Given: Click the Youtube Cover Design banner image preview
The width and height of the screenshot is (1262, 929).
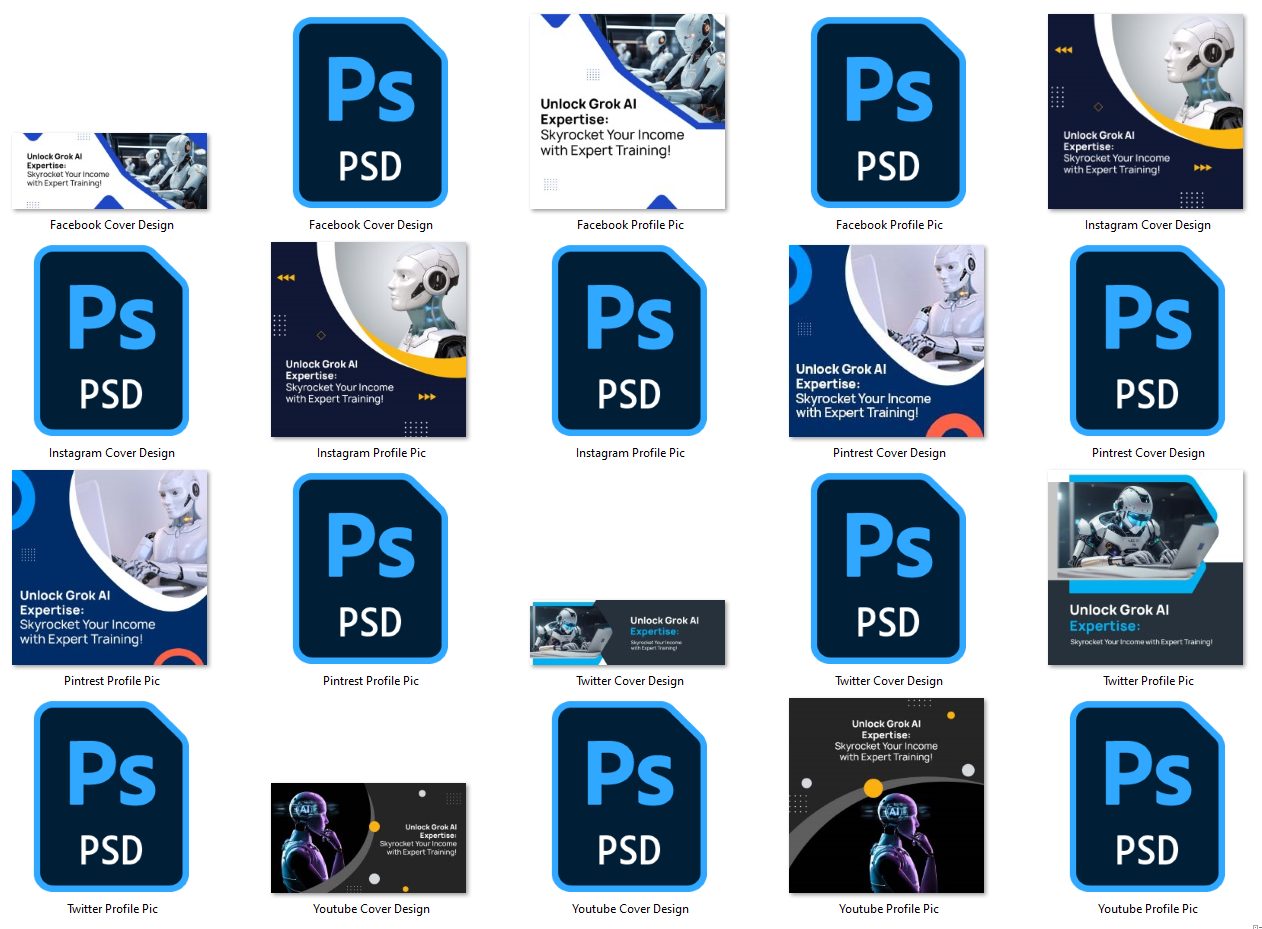Looking at the screenshot, I should coord(369,838).
